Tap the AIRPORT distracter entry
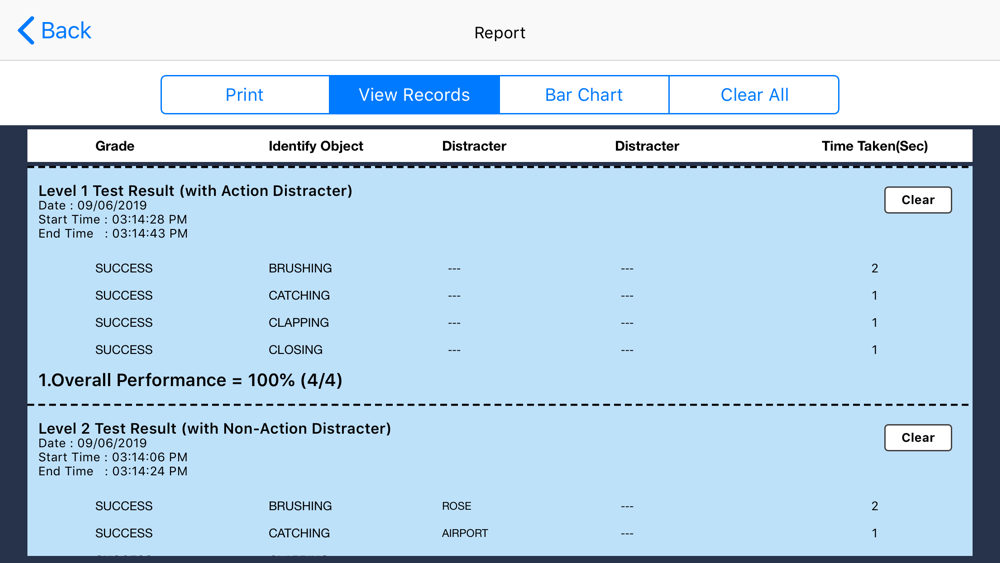Screen dimensions: 1000x563 [465, 534]
